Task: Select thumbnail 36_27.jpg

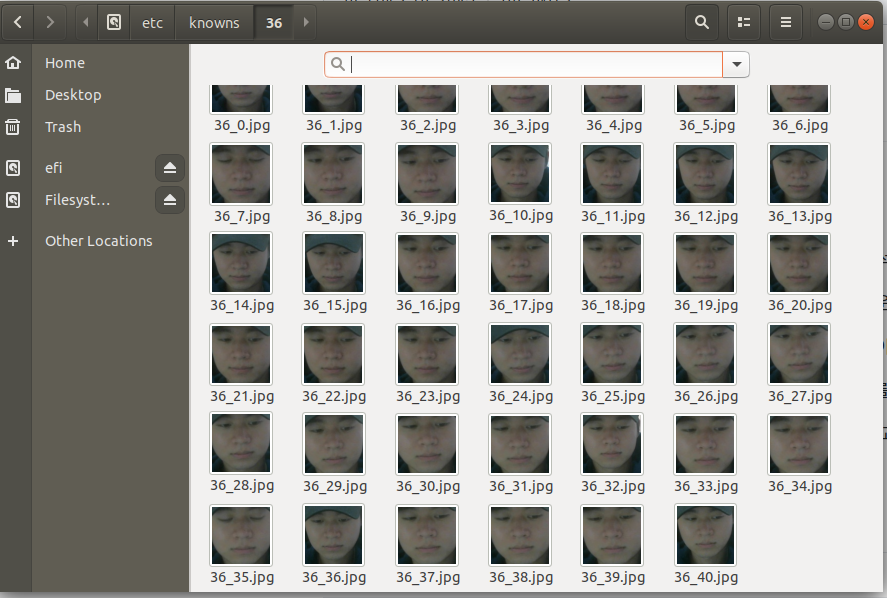Action: 799,354
